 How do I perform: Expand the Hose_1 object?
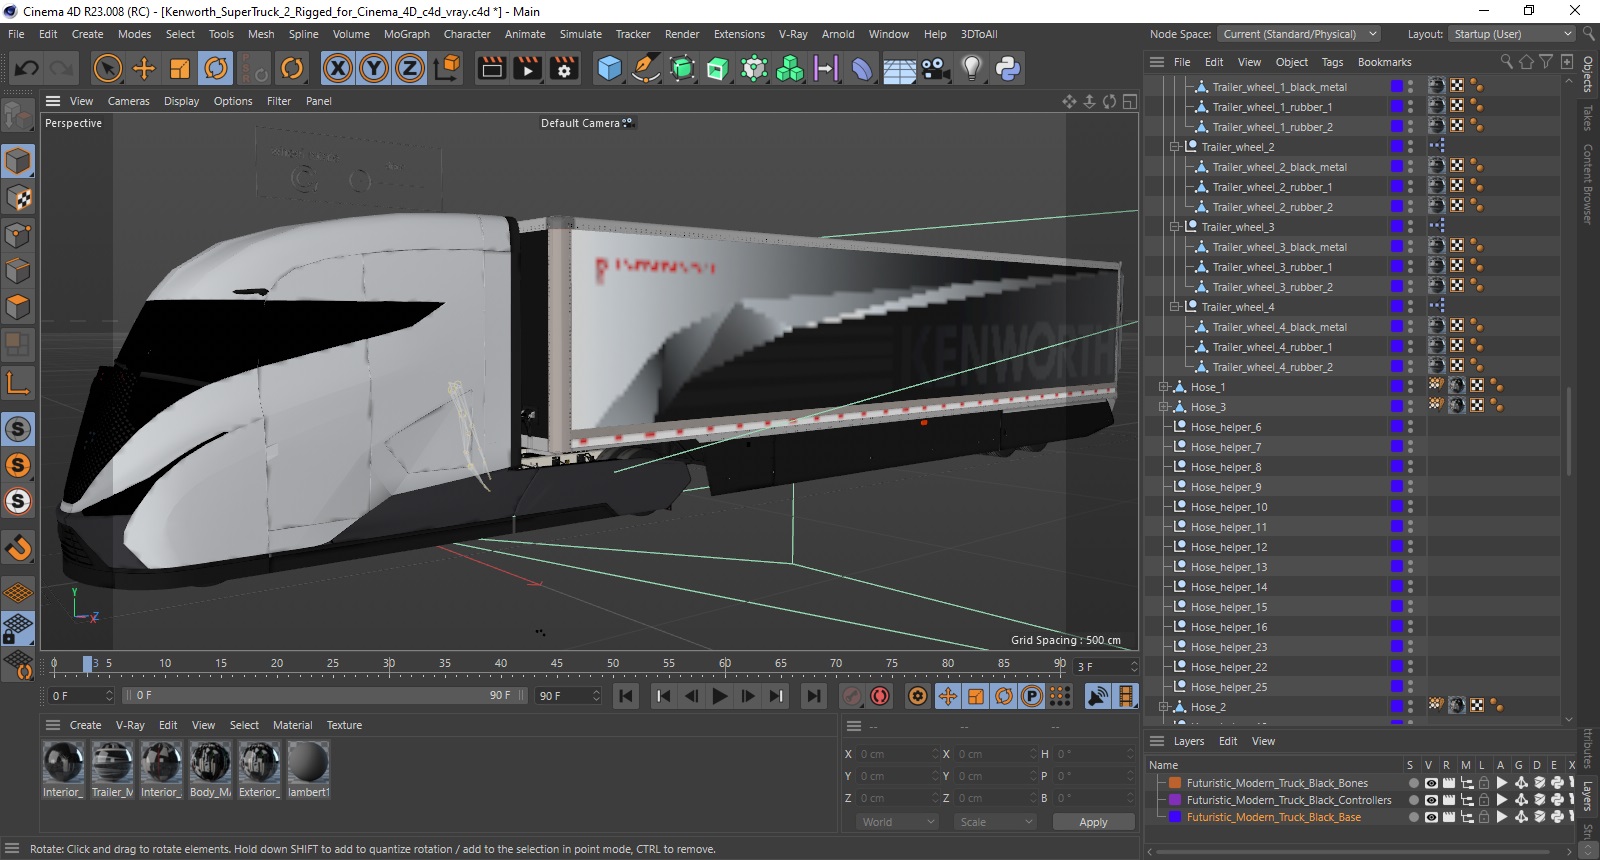1164,387
